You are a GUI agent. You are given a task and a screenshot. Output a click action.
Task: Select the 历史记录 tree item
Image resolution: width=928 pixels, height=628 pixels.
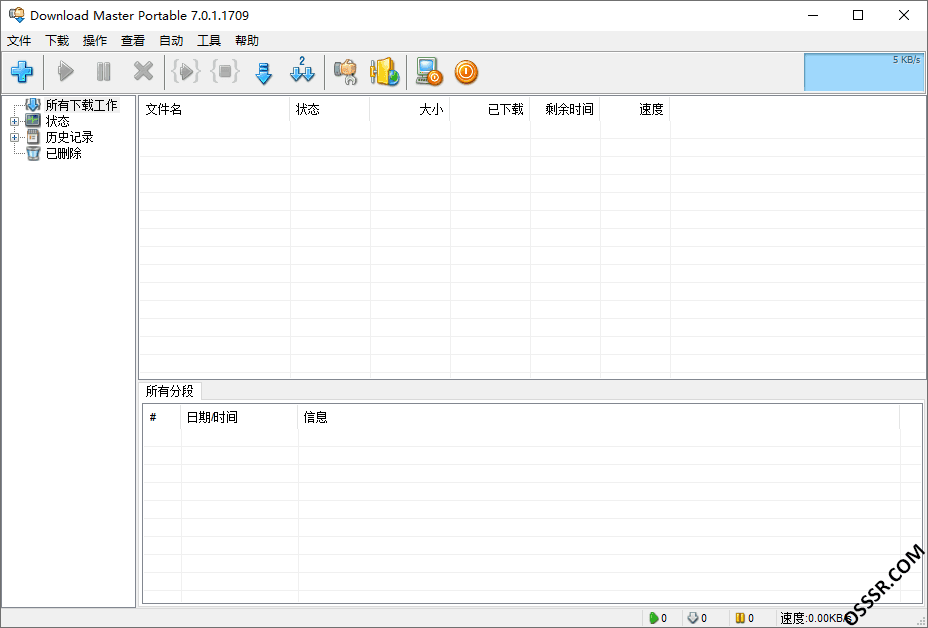pos(69,137)
